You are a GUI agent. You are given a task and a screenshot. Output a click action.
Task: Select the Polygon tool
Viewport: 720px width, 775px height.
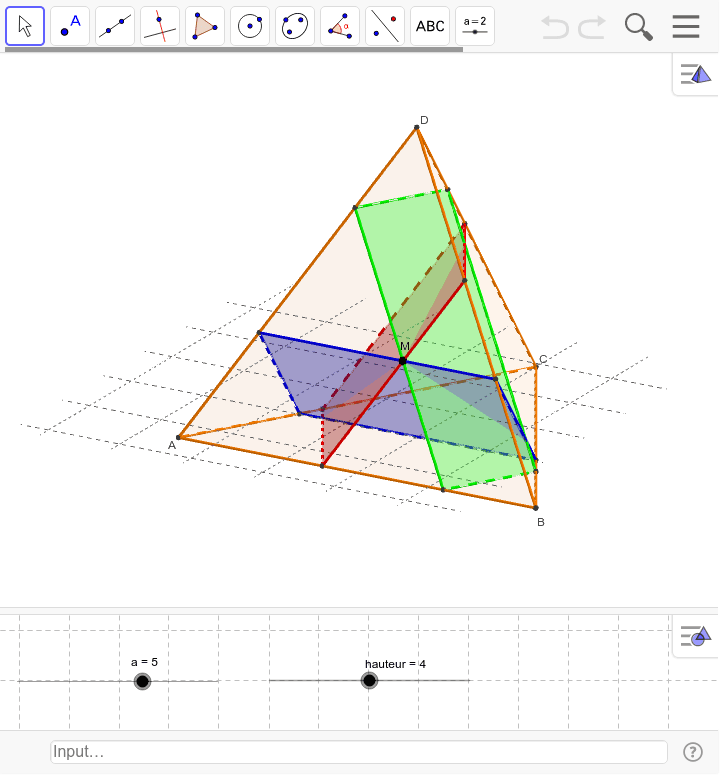click(x=205, y=26)
